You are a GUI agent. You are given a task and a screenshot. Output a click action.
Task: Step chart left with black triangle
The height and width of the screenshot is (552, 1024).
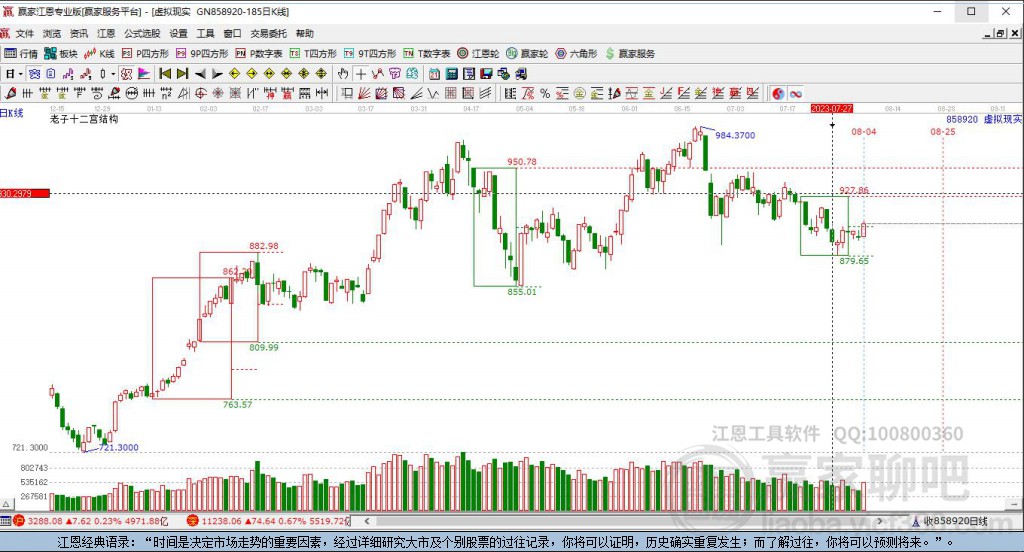click(x=200, y=74)
